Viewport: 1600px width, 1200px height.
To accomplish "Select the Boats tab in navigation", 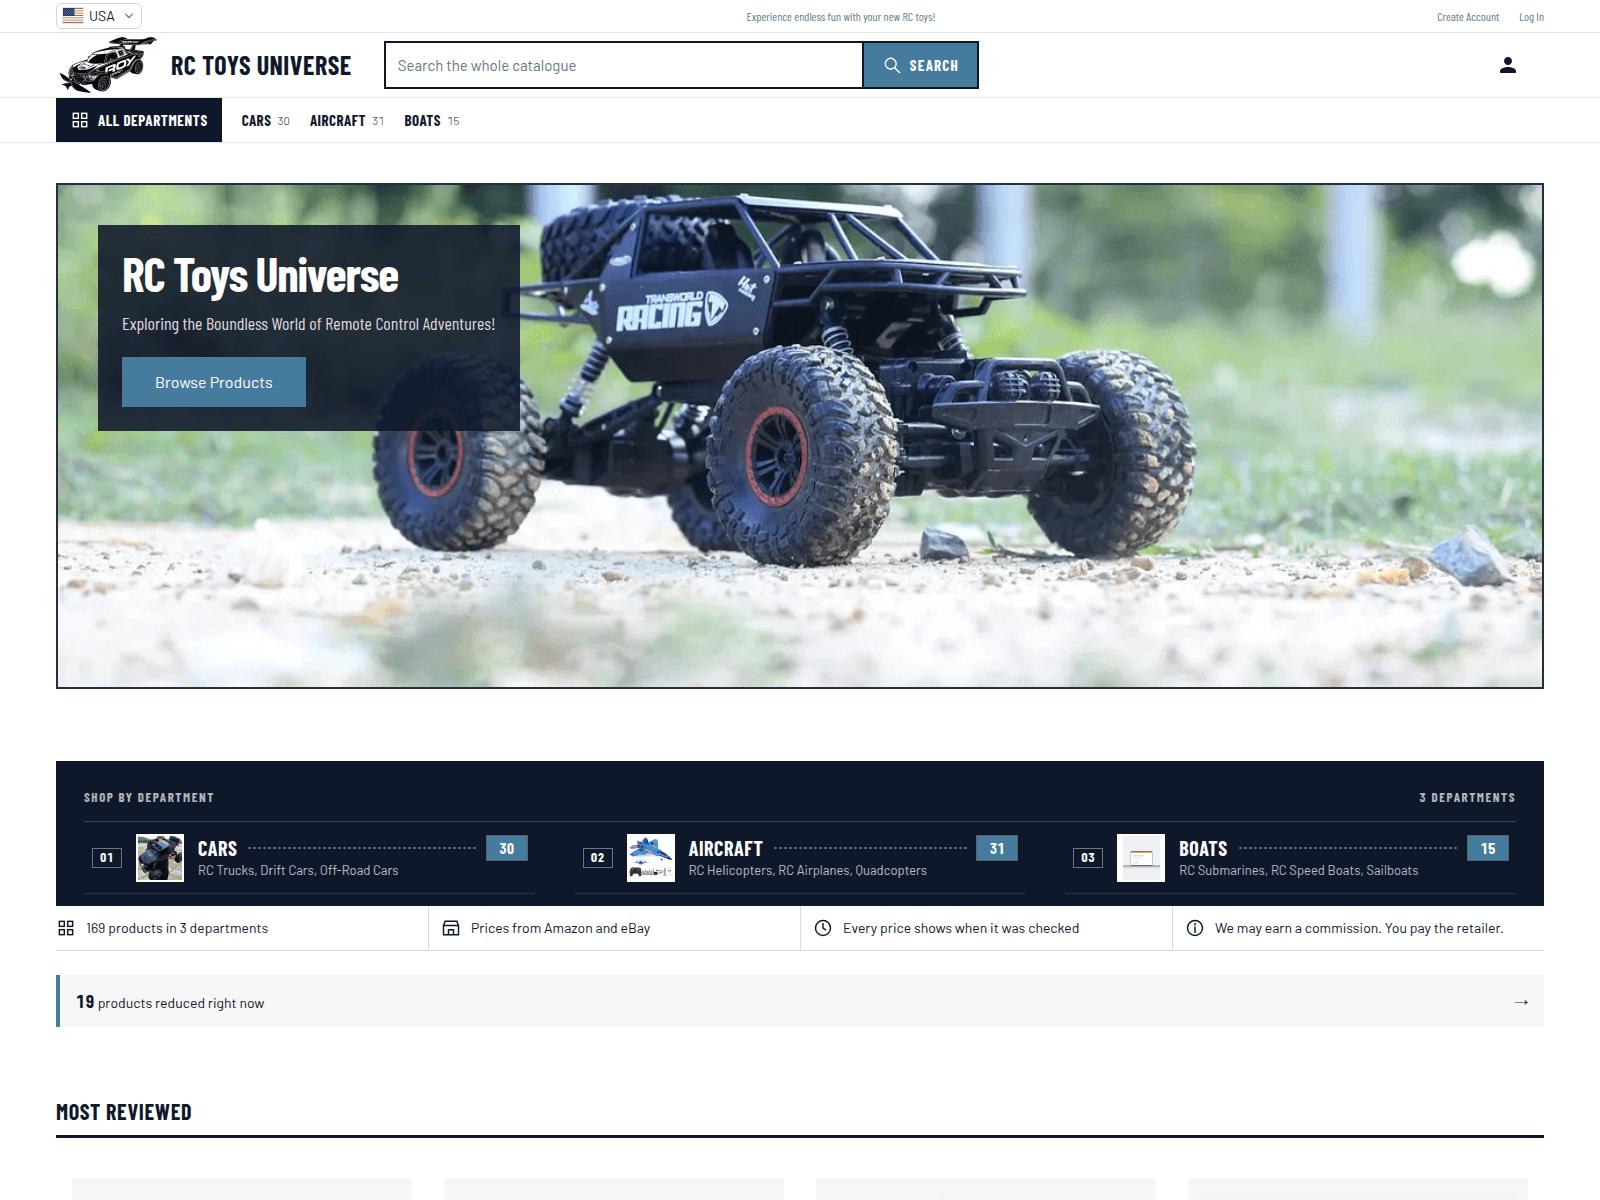I will click(x=432, y=121).
